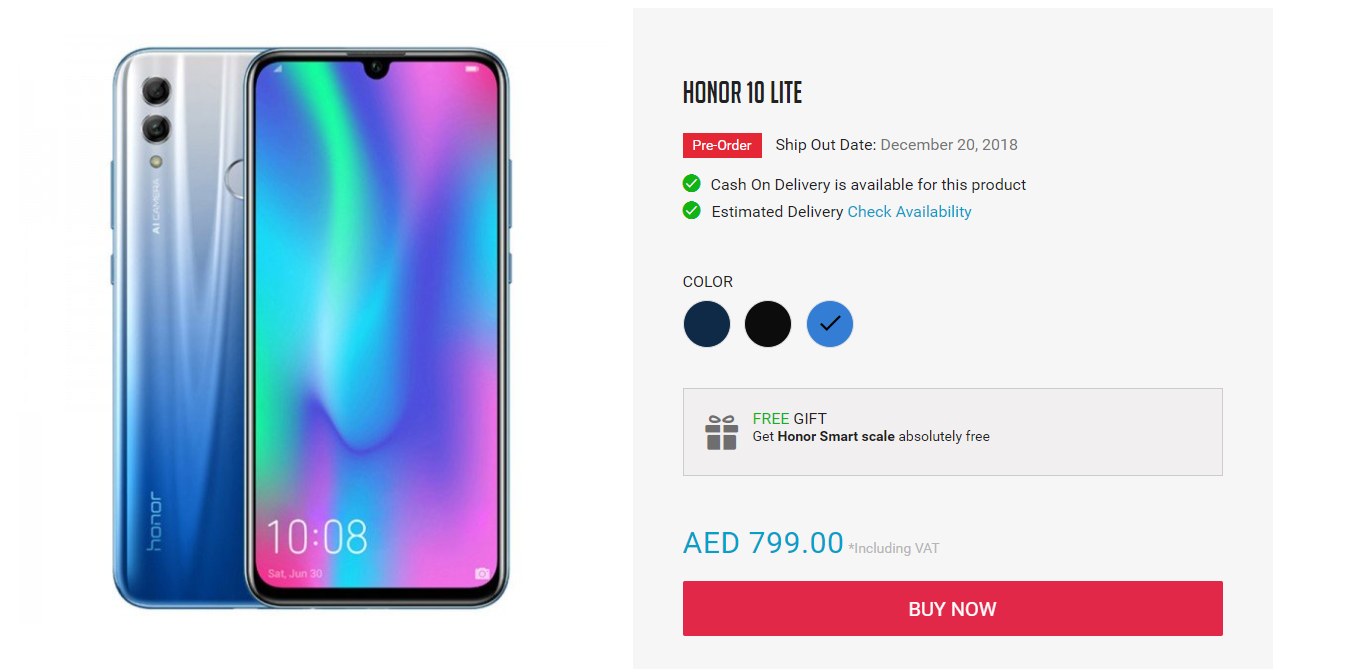Click the red BUY NOW button
Screen dimensions: 1357x669
[x=952, y=608]
